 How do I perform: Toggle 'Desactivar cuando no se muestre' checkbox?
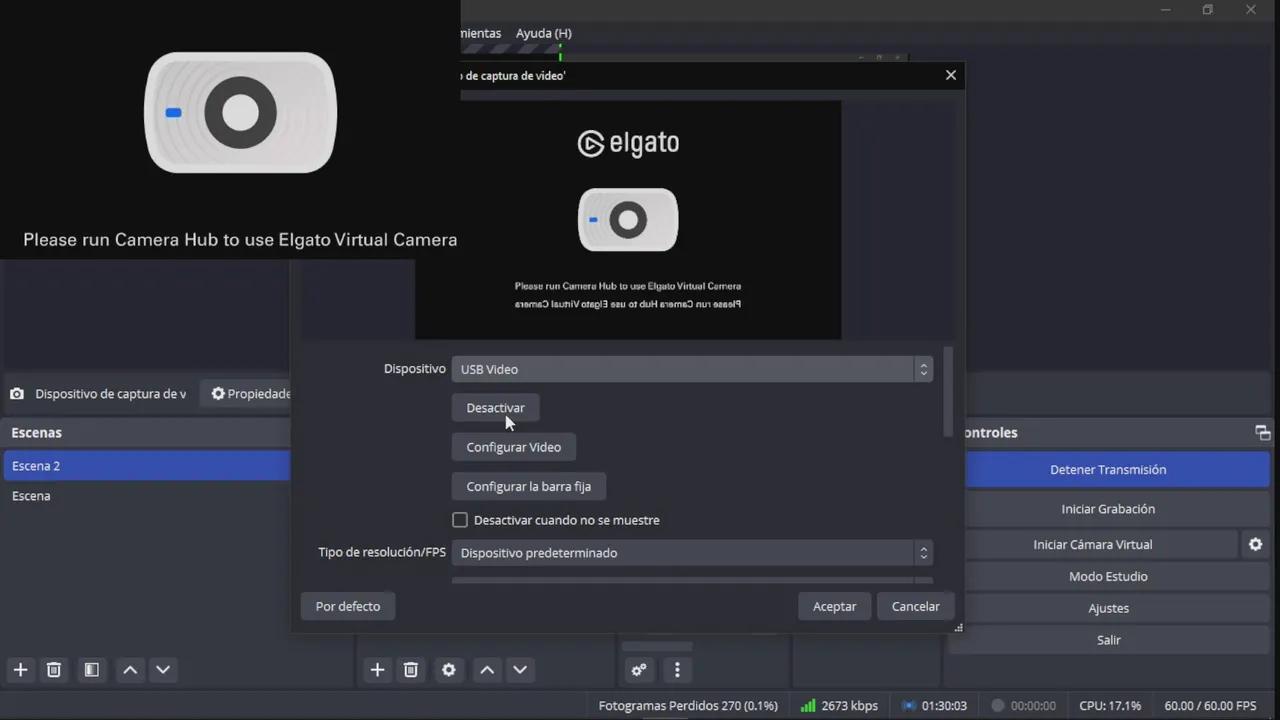click(x=460, y=520)
